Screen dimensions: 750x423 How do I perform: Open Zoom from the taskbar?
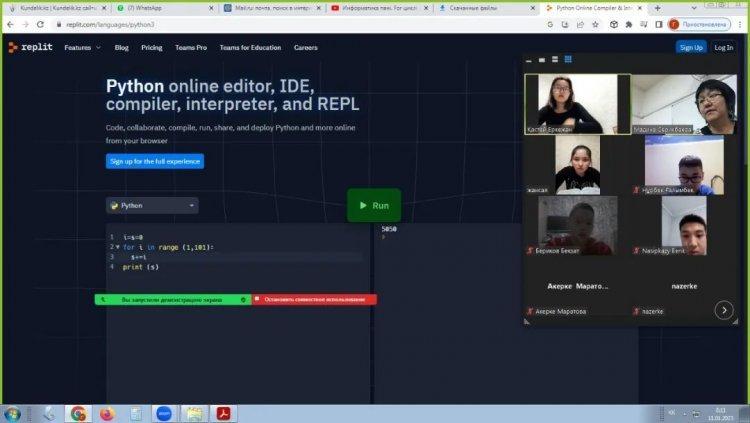pyautogui.click(x=164, y=413)
